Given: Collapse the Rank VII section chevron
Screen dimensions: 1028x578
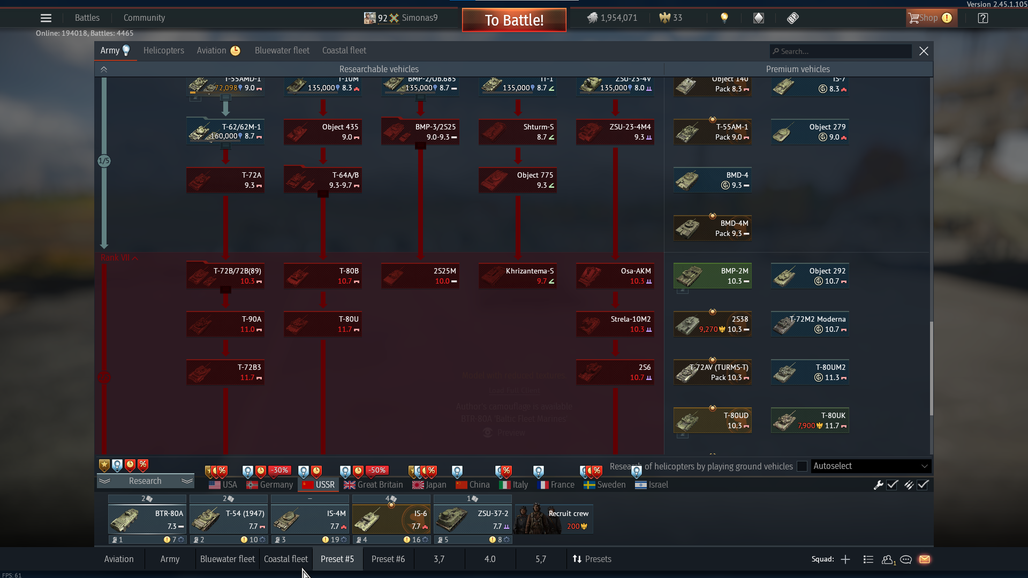Looking at the screenshot, I should tap(135, 258).
